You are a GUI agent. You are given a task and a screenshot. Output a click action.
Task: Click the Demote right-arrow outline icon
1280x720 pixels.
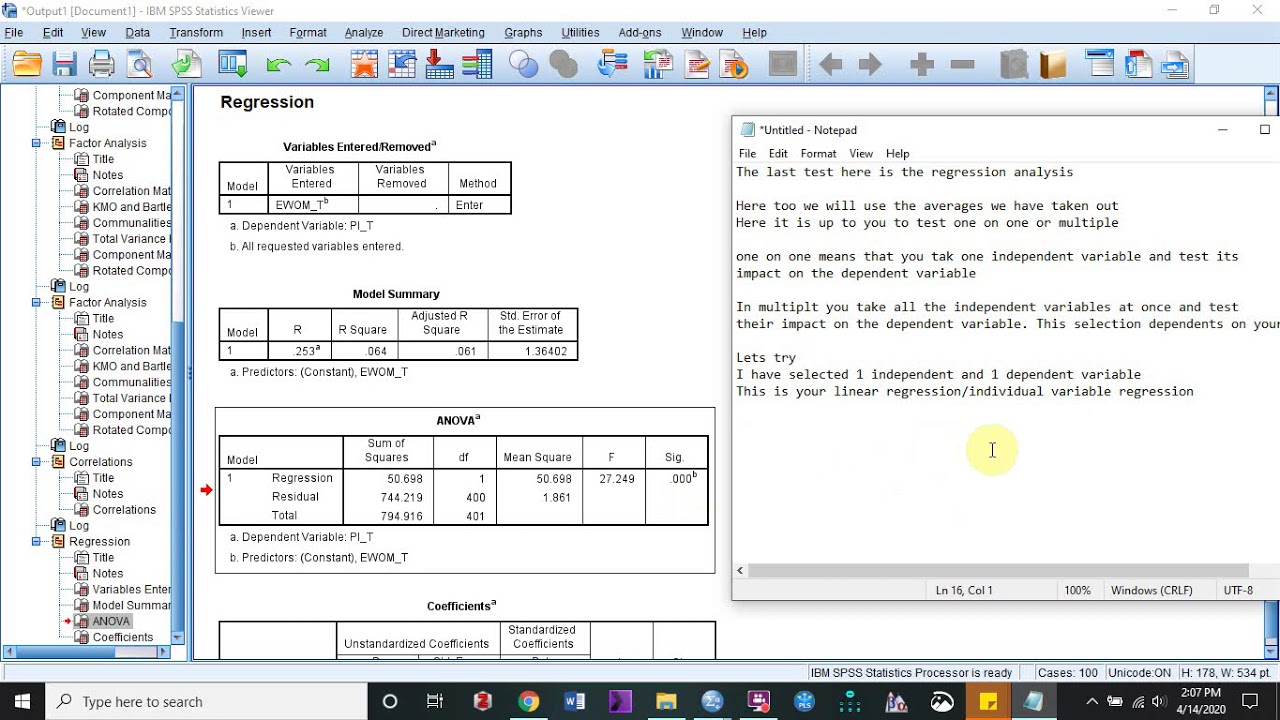(870, 66)
